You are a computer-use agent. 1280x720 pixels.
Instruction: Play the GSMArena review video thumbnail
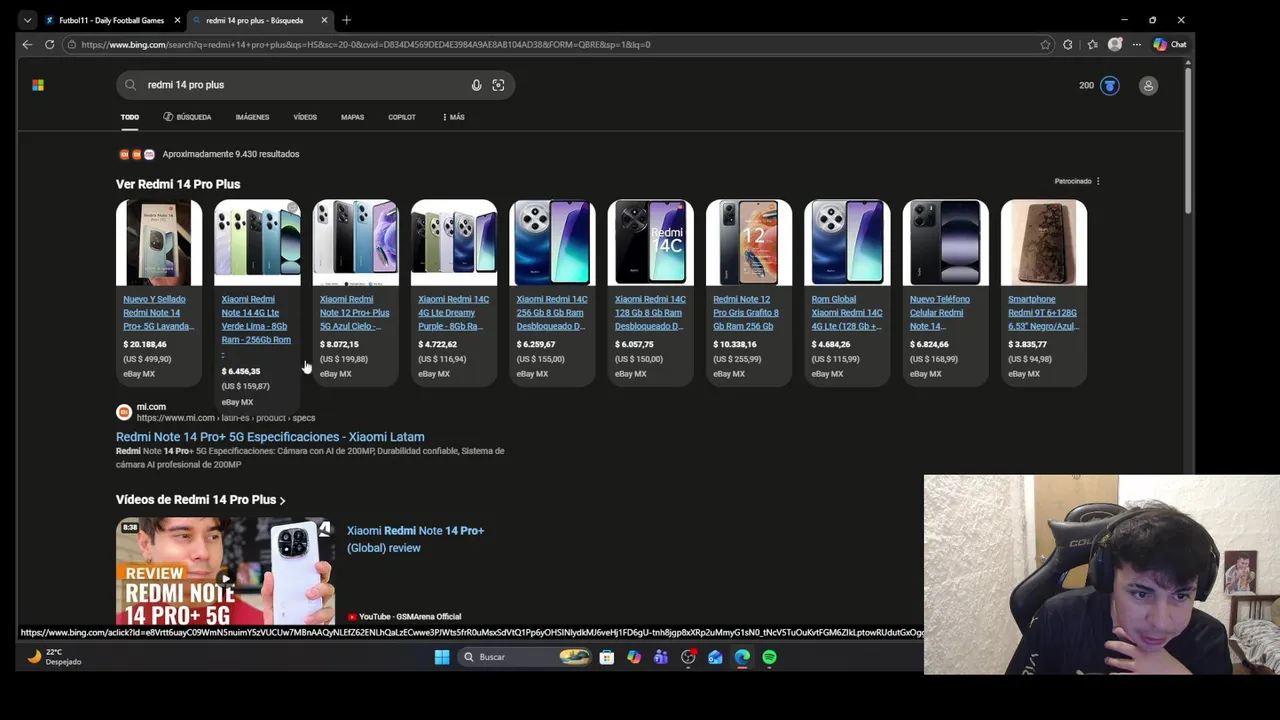[225, 571]
